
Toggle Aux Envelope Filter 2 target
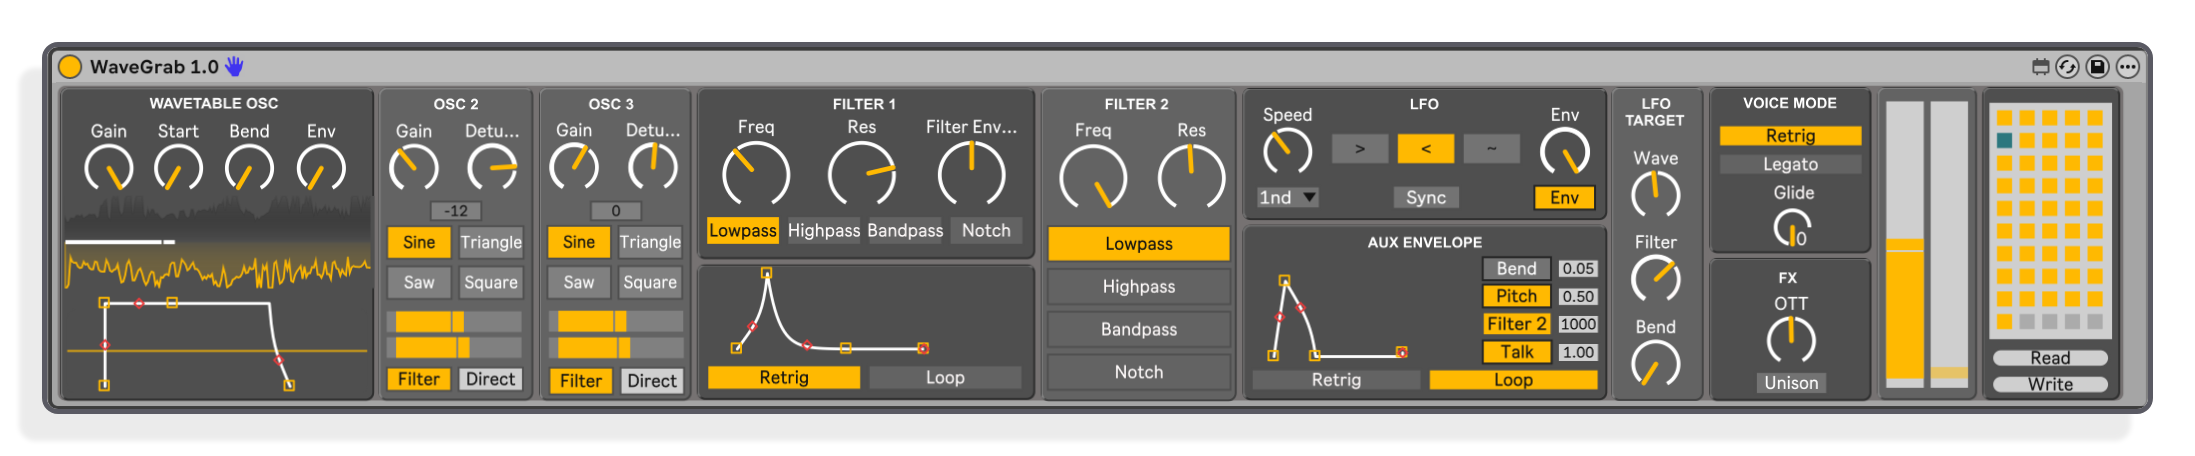(x=1517, y=324)
